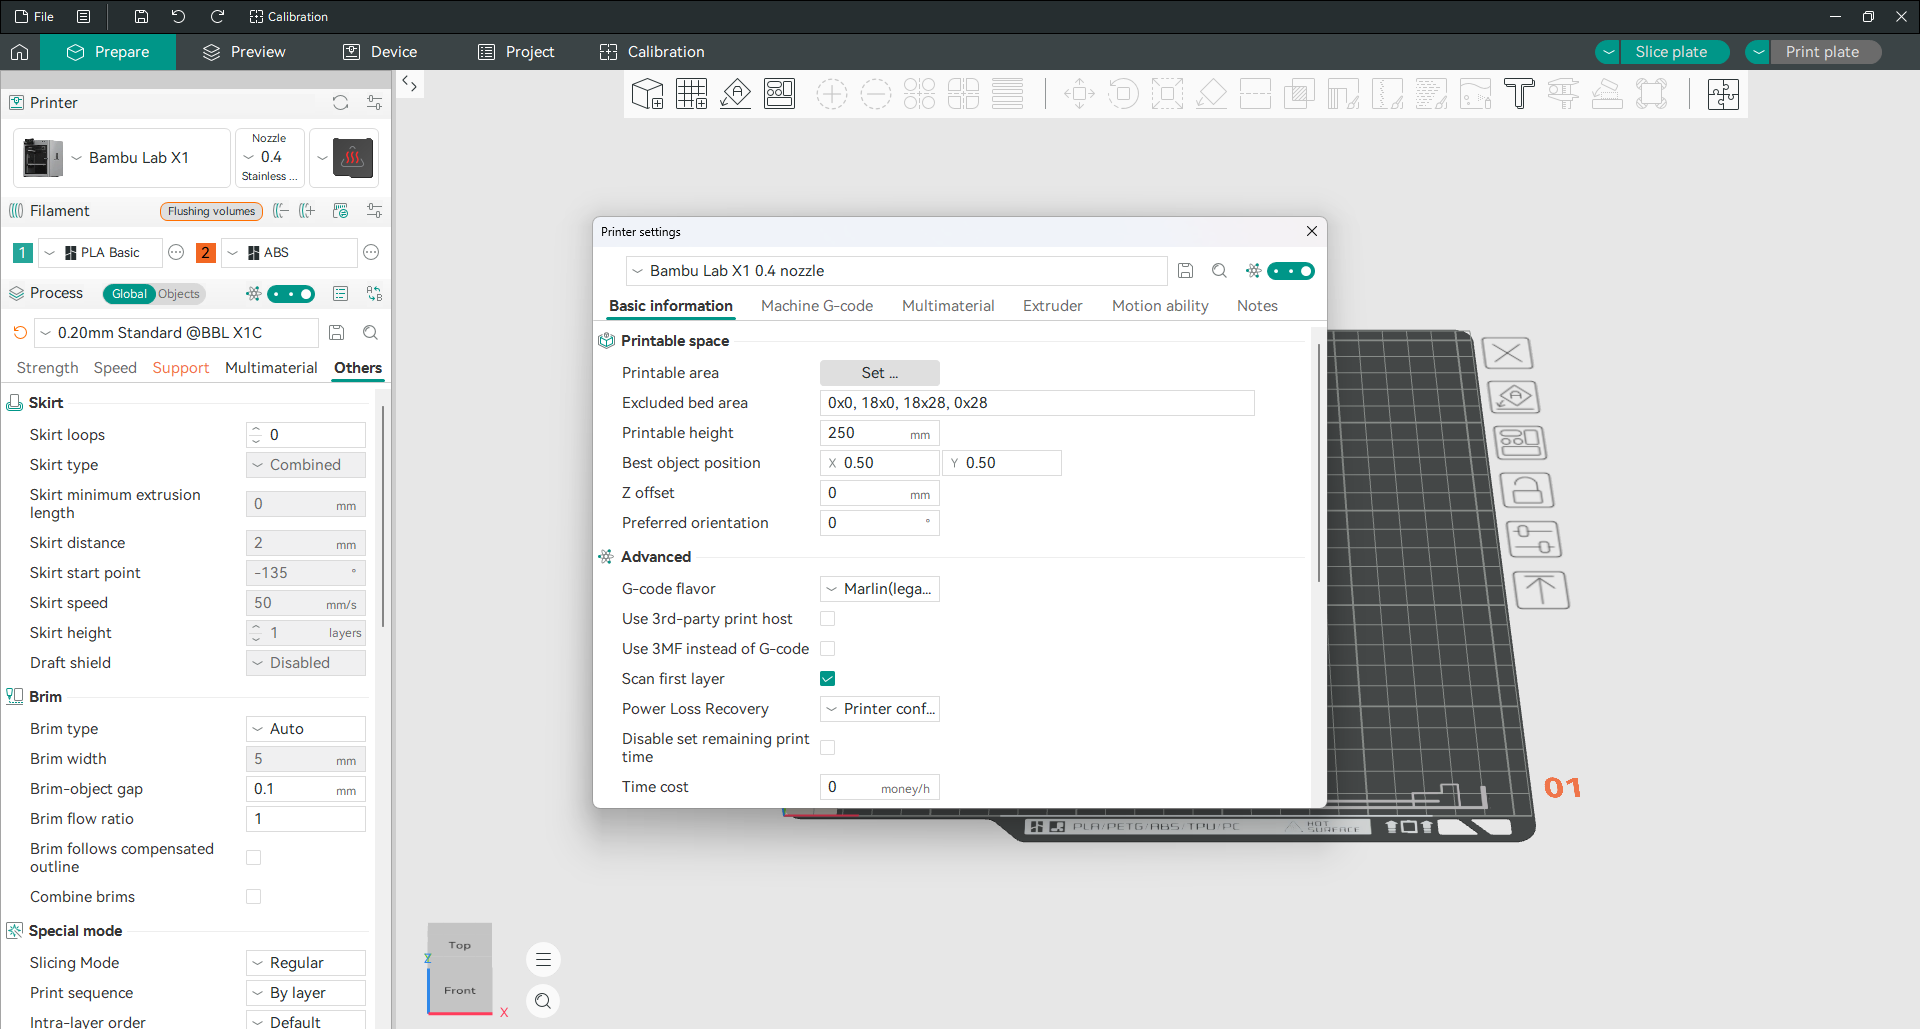Click the Flushing volumes button
The width and height of the screenshot is (1920, 1029).
coord(212,211)
